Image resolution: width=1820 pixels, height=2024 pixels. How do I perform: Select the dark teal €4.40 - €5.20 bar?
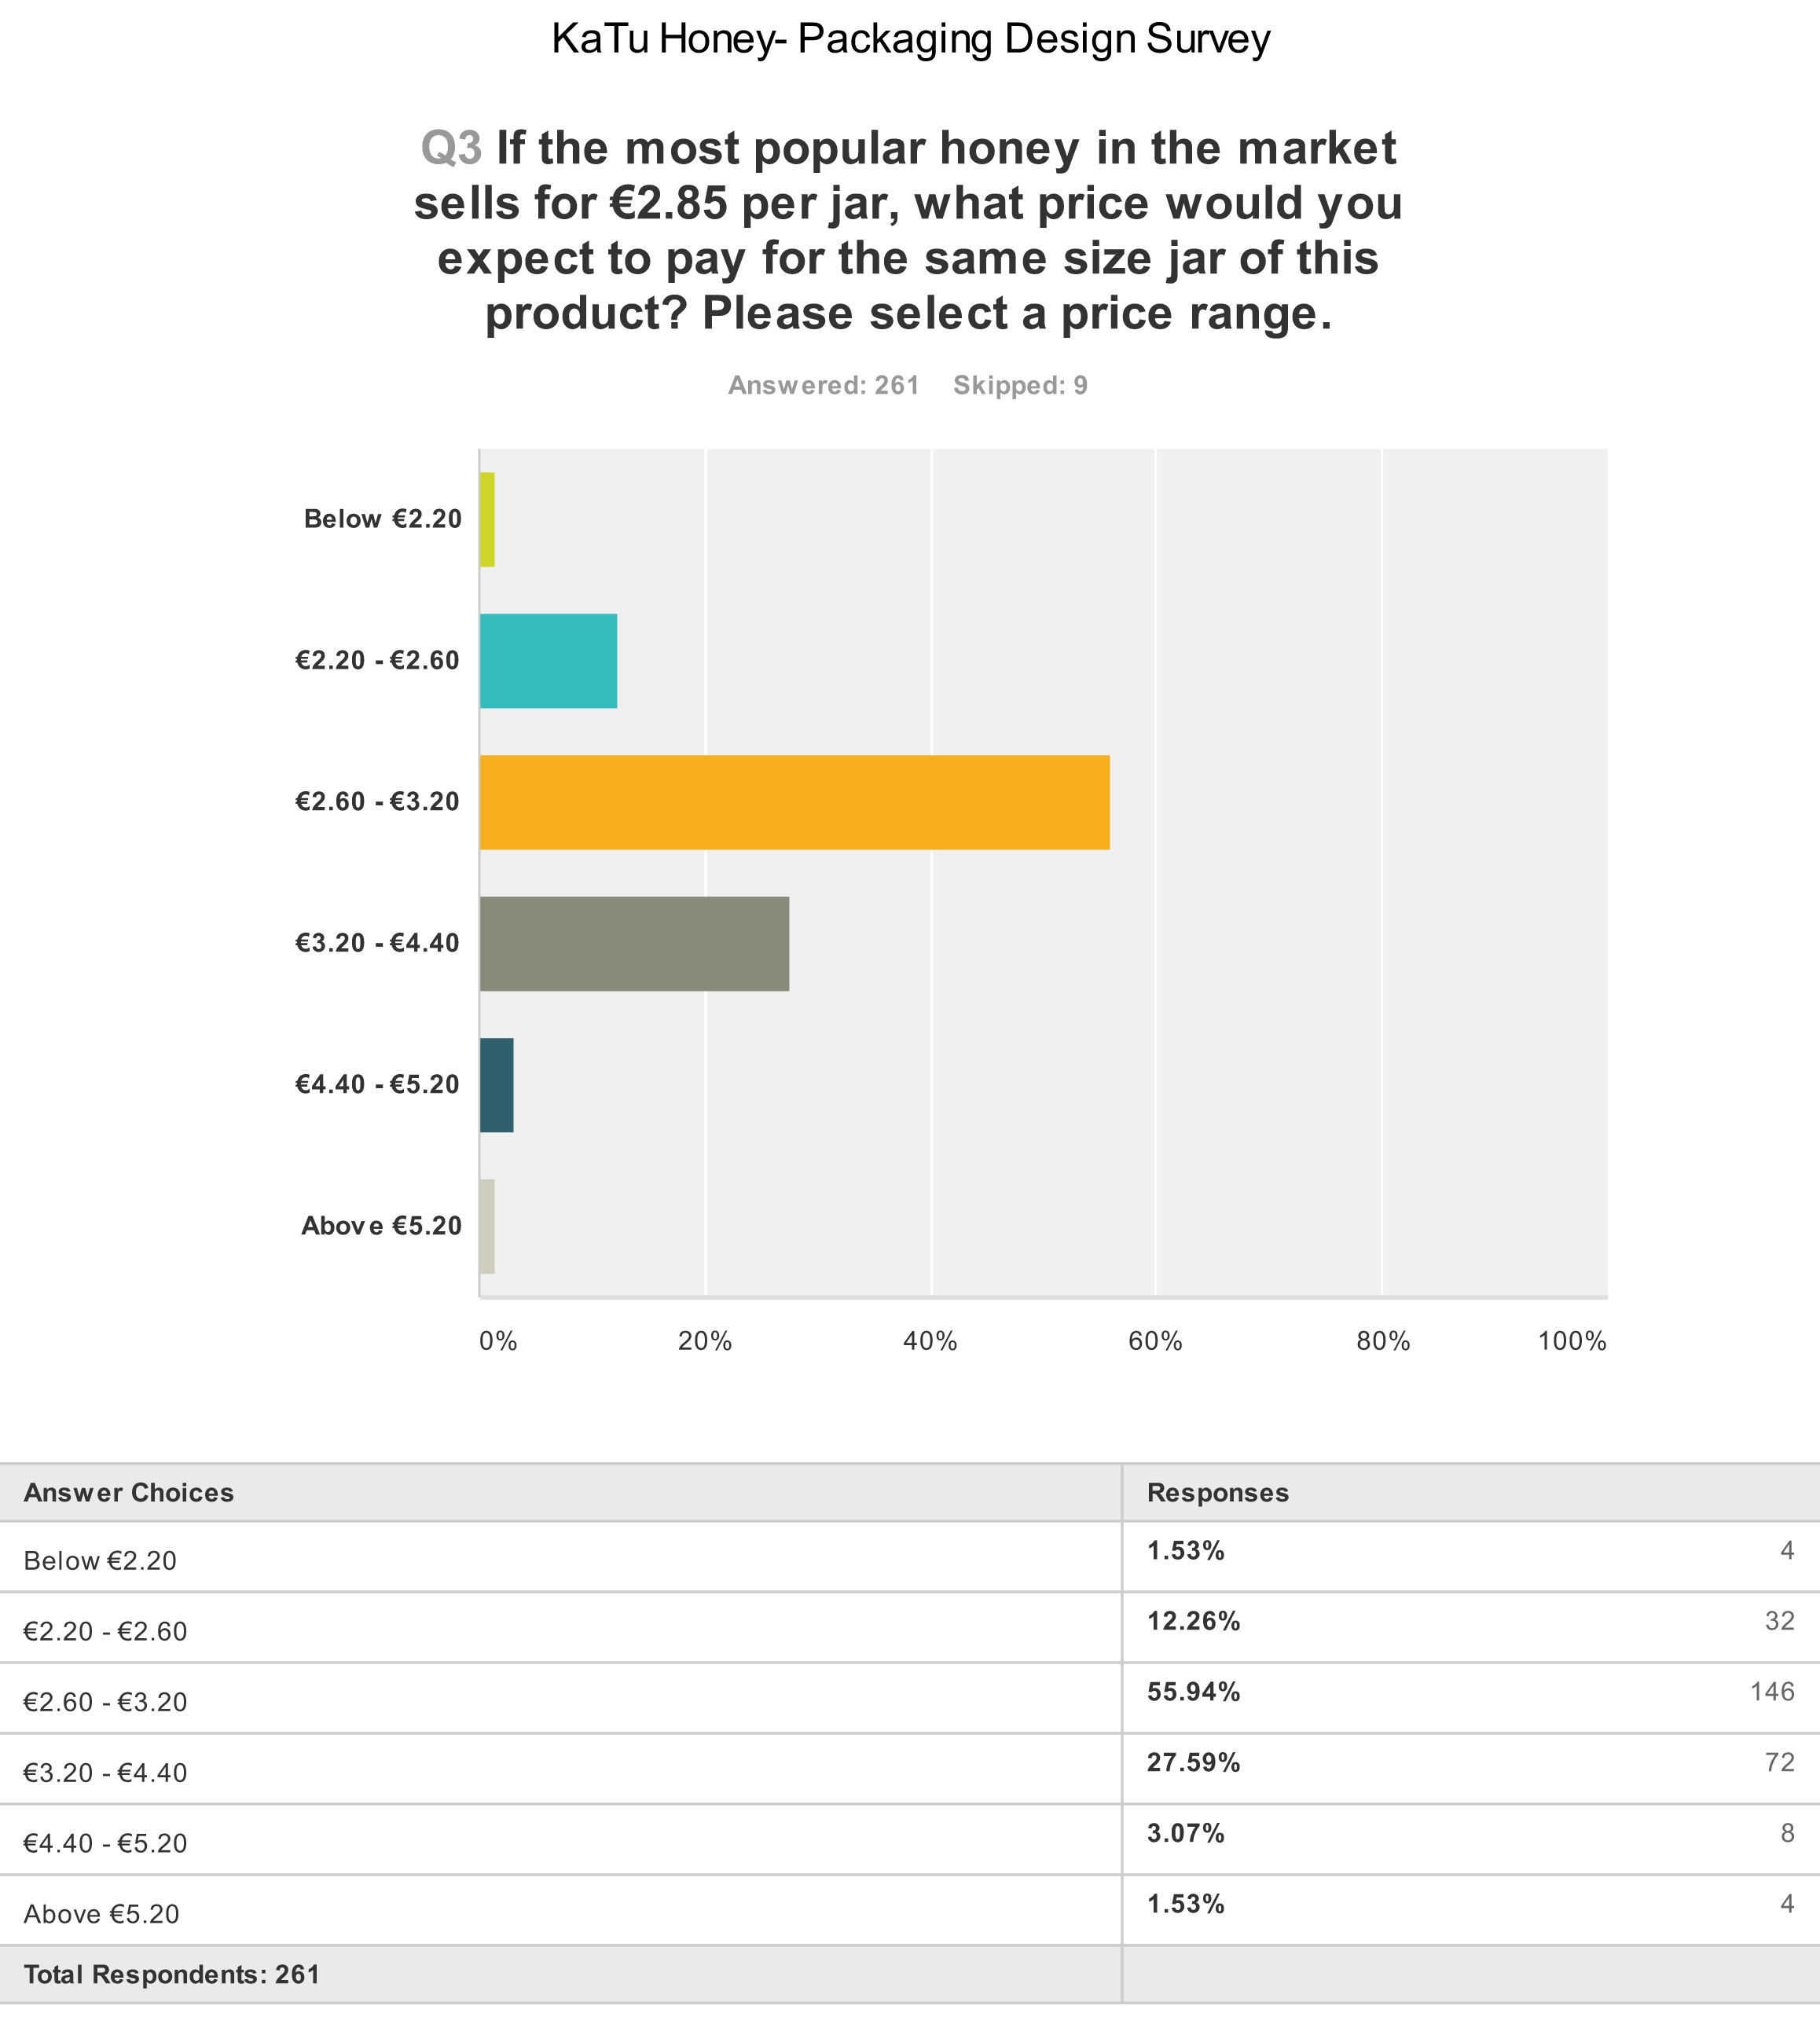[x=496, y=1085]
